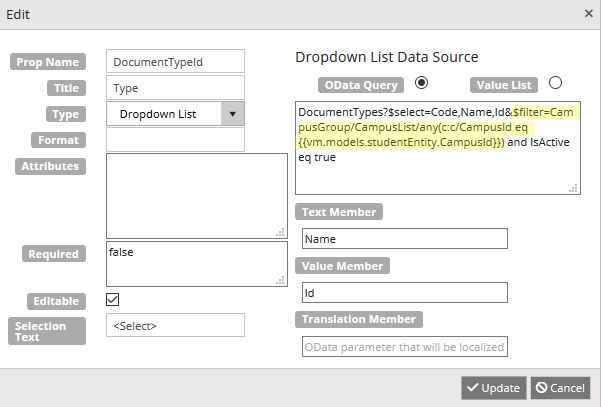The image size is (601, 407).
Task: Click the Value List label
Action: coord(504,85)
